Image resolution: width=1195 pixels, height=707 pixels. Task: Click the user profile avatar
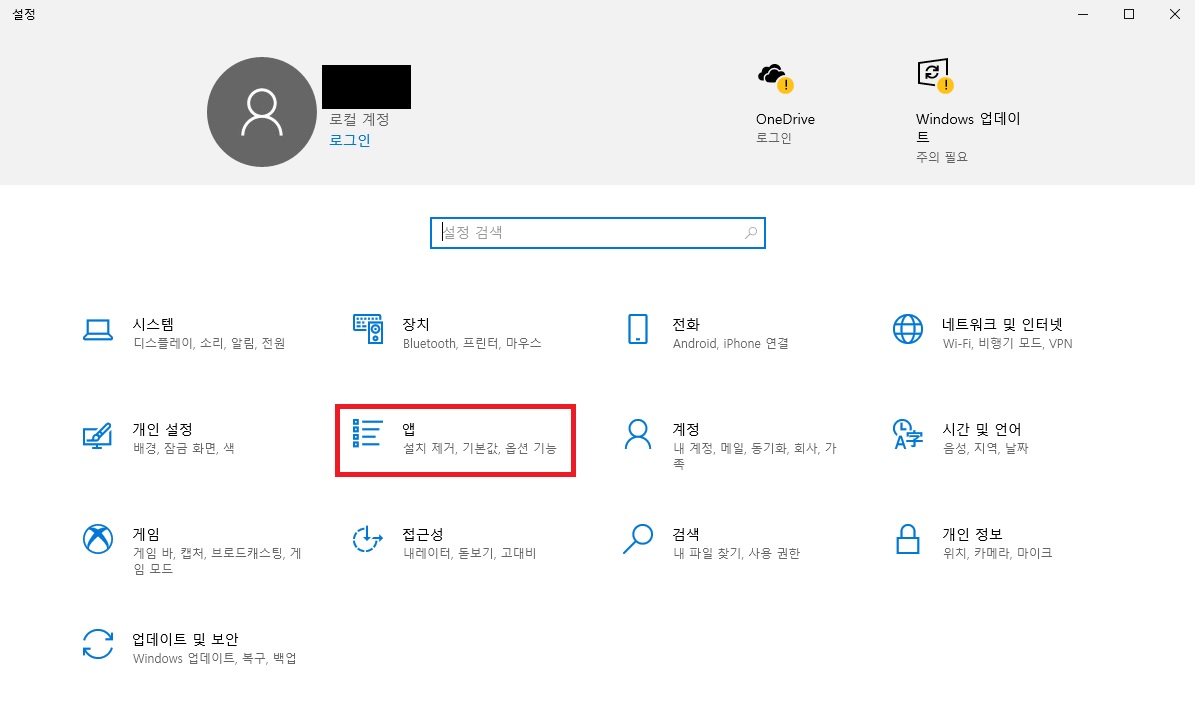[x=261, y=112]
